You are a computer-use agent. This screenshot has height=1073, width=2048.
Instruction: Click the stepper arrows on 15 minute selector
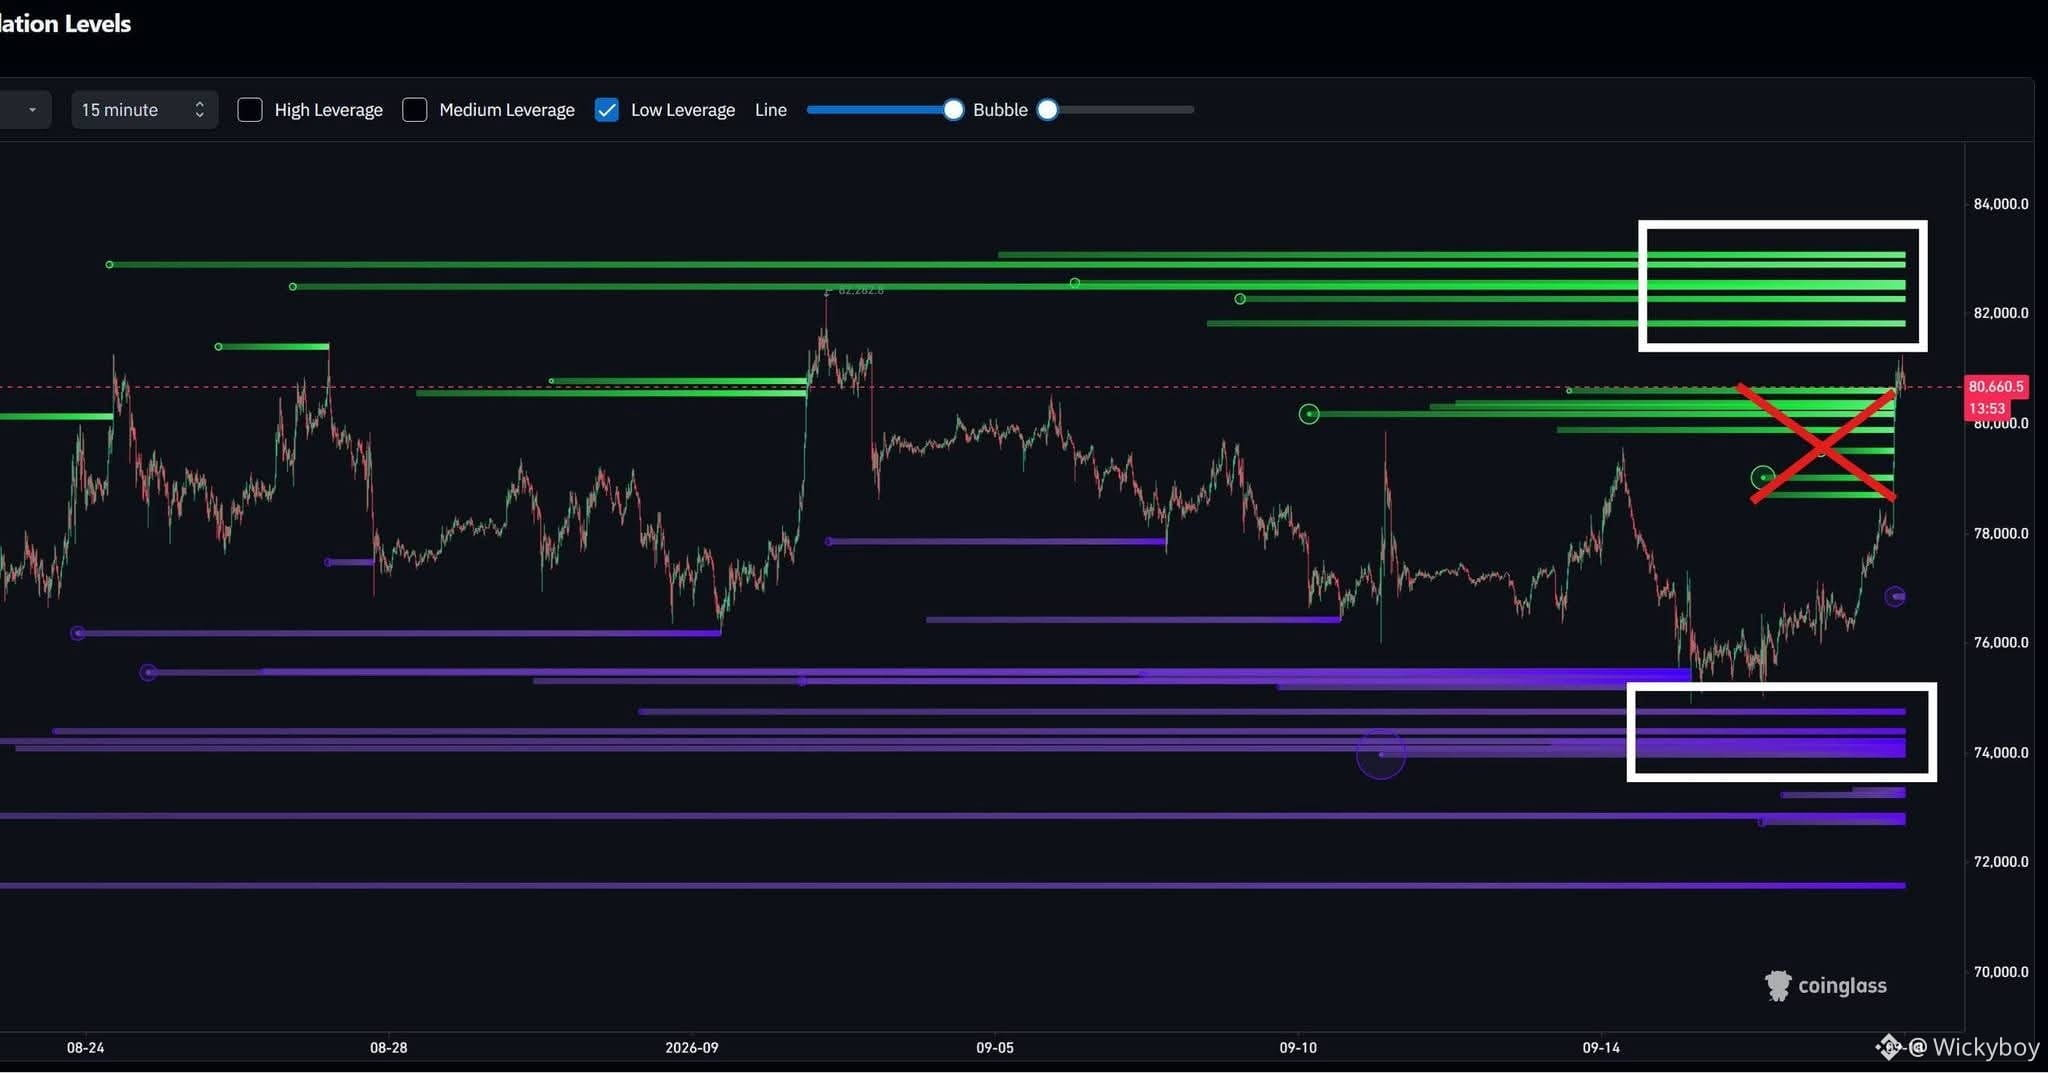[x=200, y=110]
